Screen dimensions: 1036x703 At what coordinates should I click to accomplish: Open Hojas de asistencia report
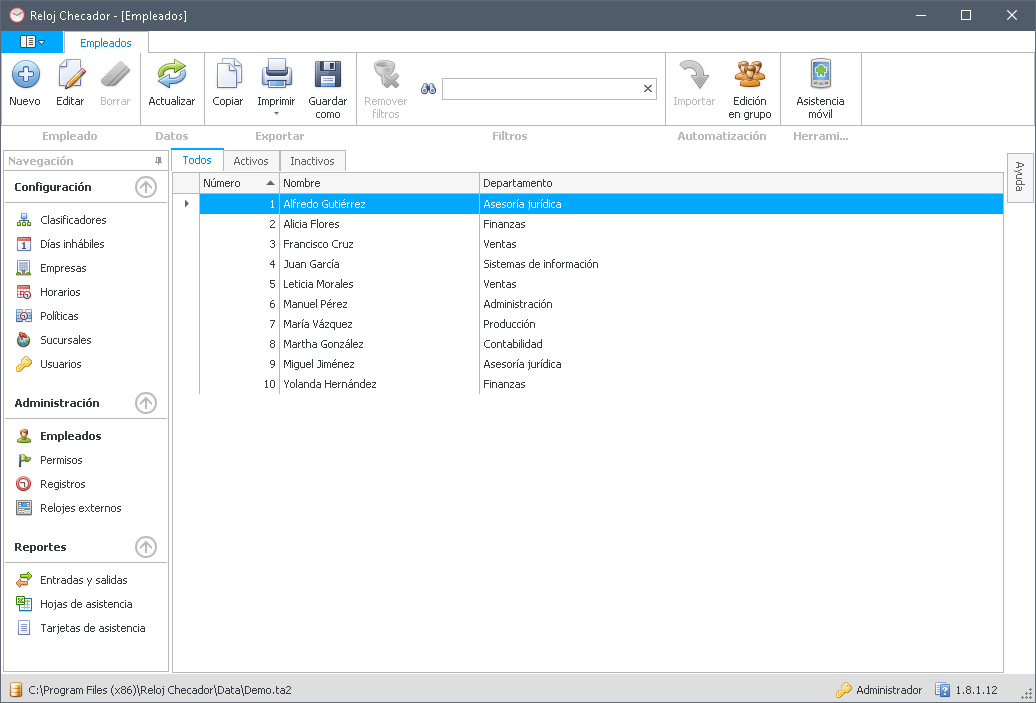pos(86,604)
